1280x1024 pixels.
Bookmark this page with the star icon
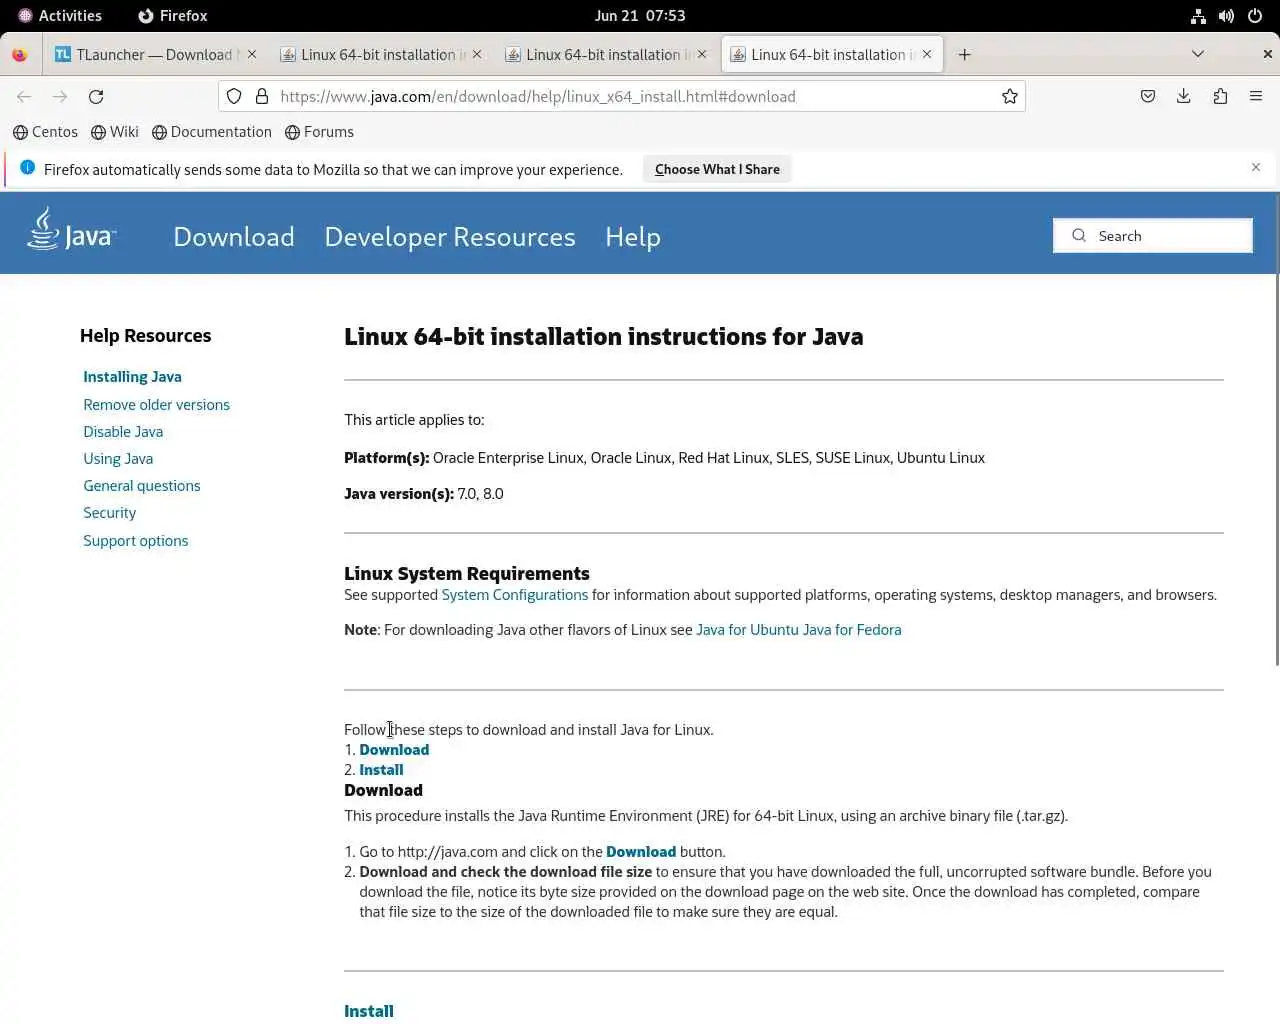coord(1010,97)
